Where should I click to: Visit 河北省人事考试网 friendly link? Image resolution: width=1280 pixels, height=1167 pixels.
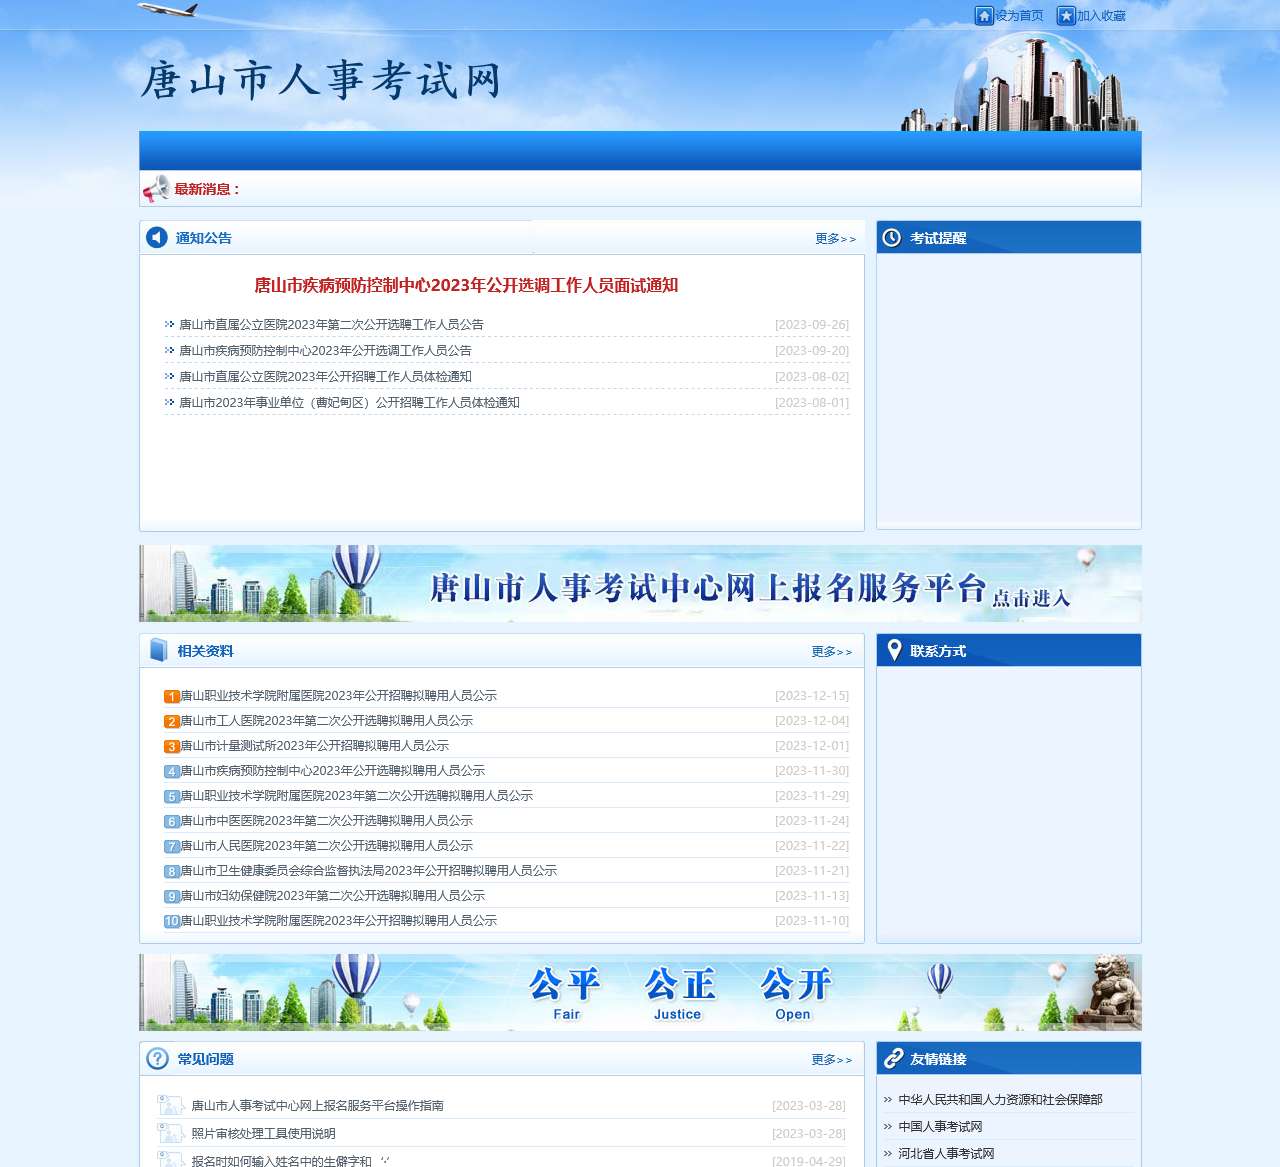(946, 1153)
